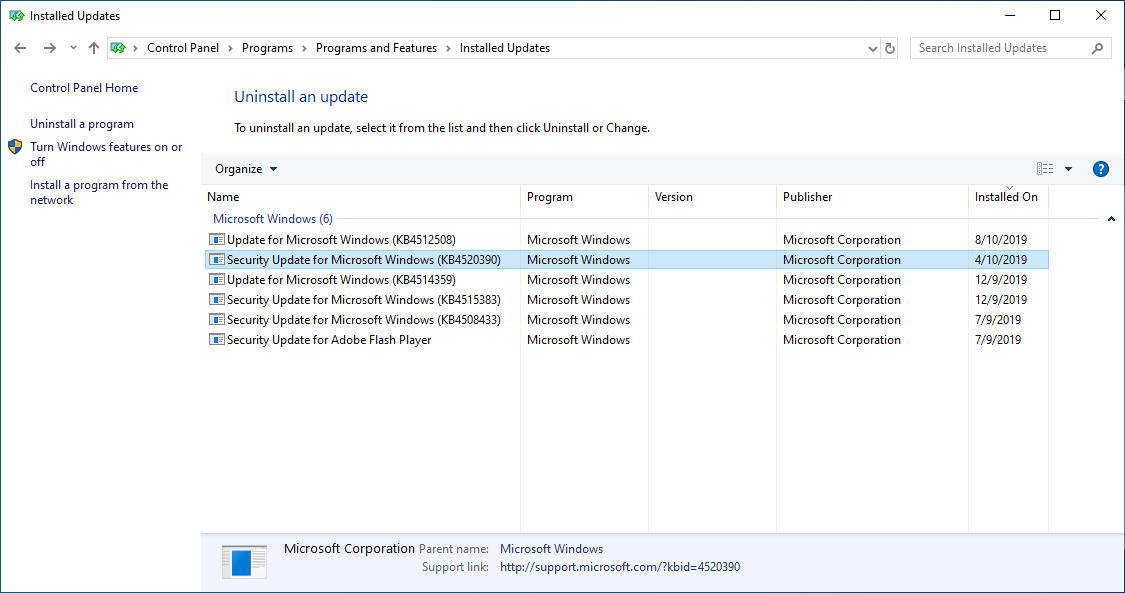The height and width of the screenshot is (593, 1125).
Task: Select Installed Updates breadcrumb segment
Action: (504, 48)
